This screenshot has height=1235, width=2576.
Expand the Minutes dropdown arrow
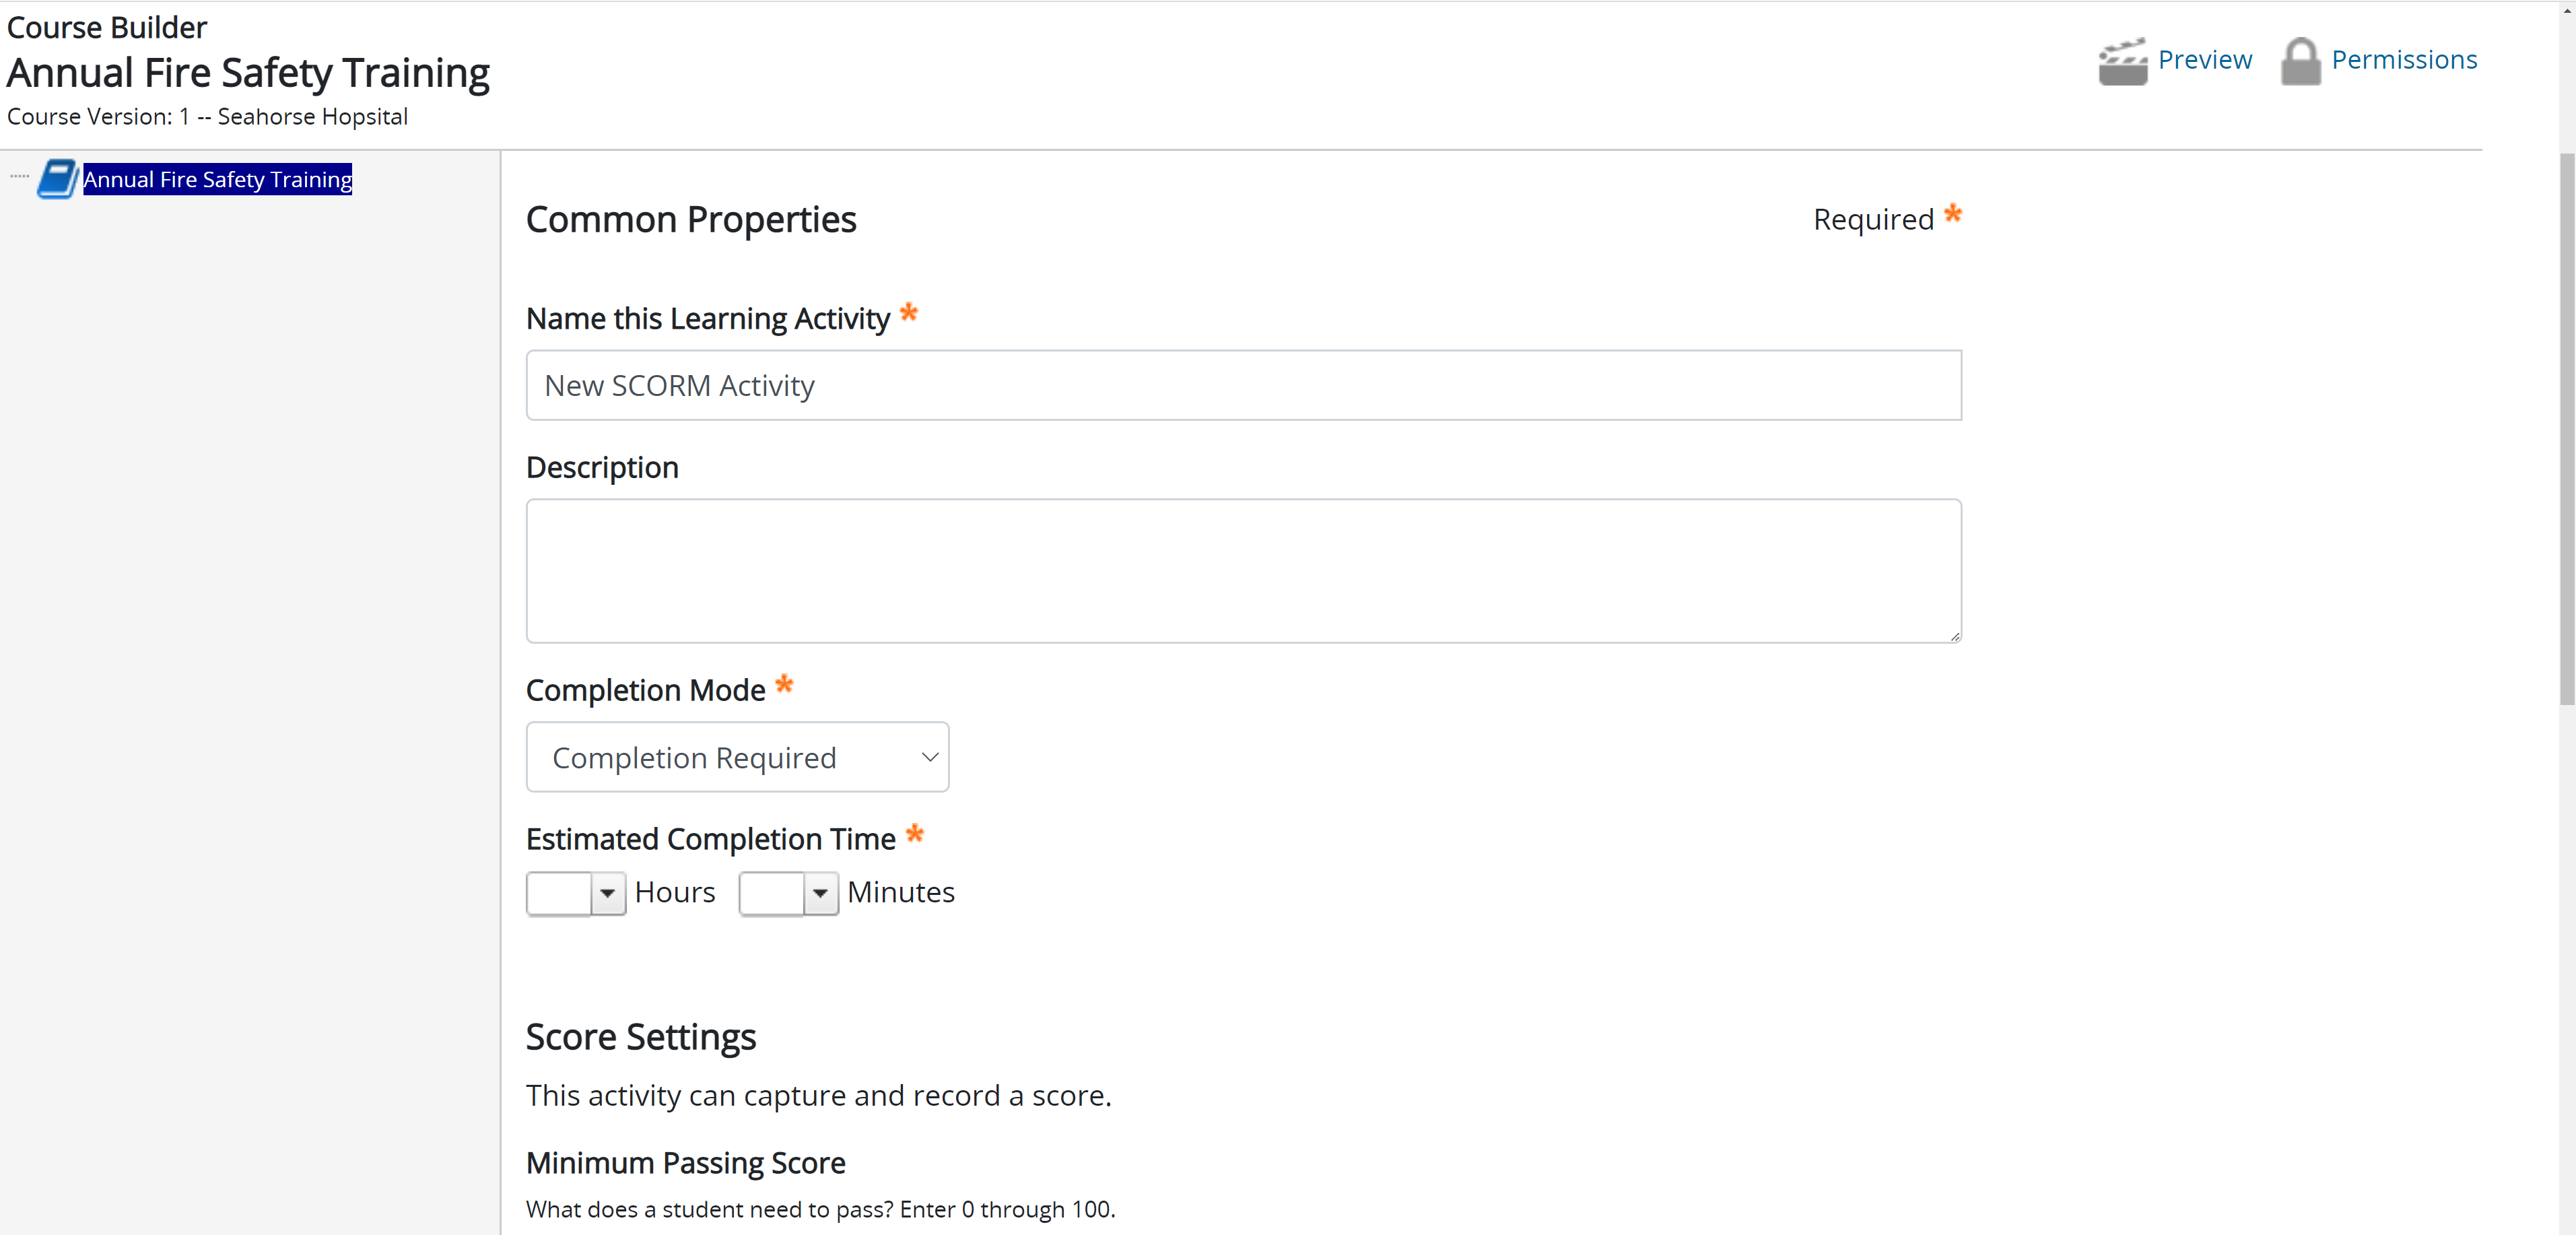pos(820,893)
